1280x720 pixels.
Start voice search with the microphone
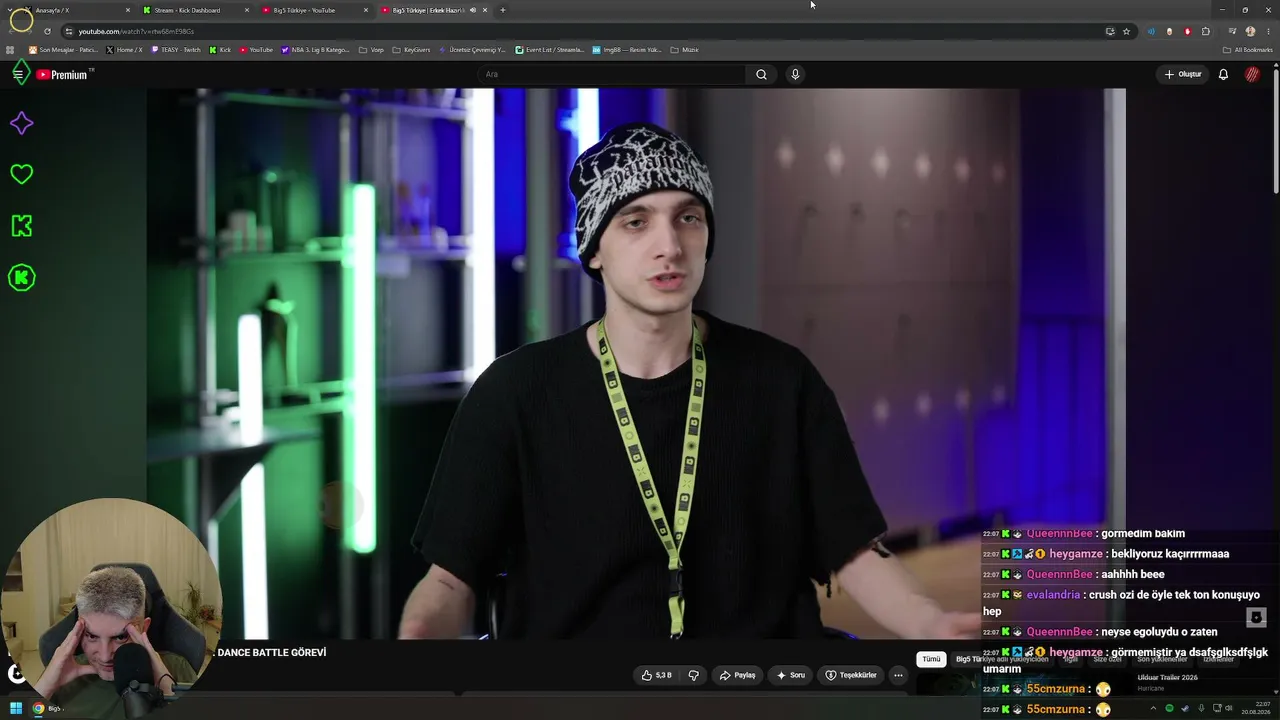(795, 74)
